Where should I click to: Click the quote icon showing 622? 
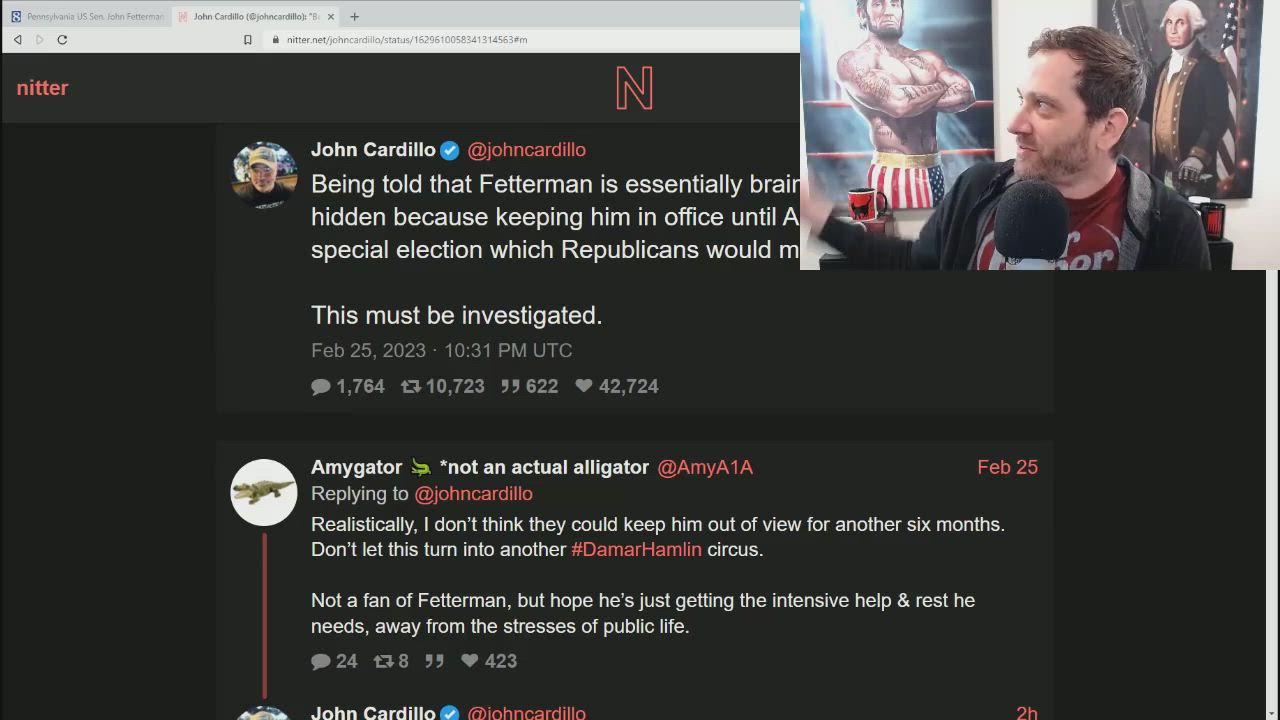[x=510, y=386]
